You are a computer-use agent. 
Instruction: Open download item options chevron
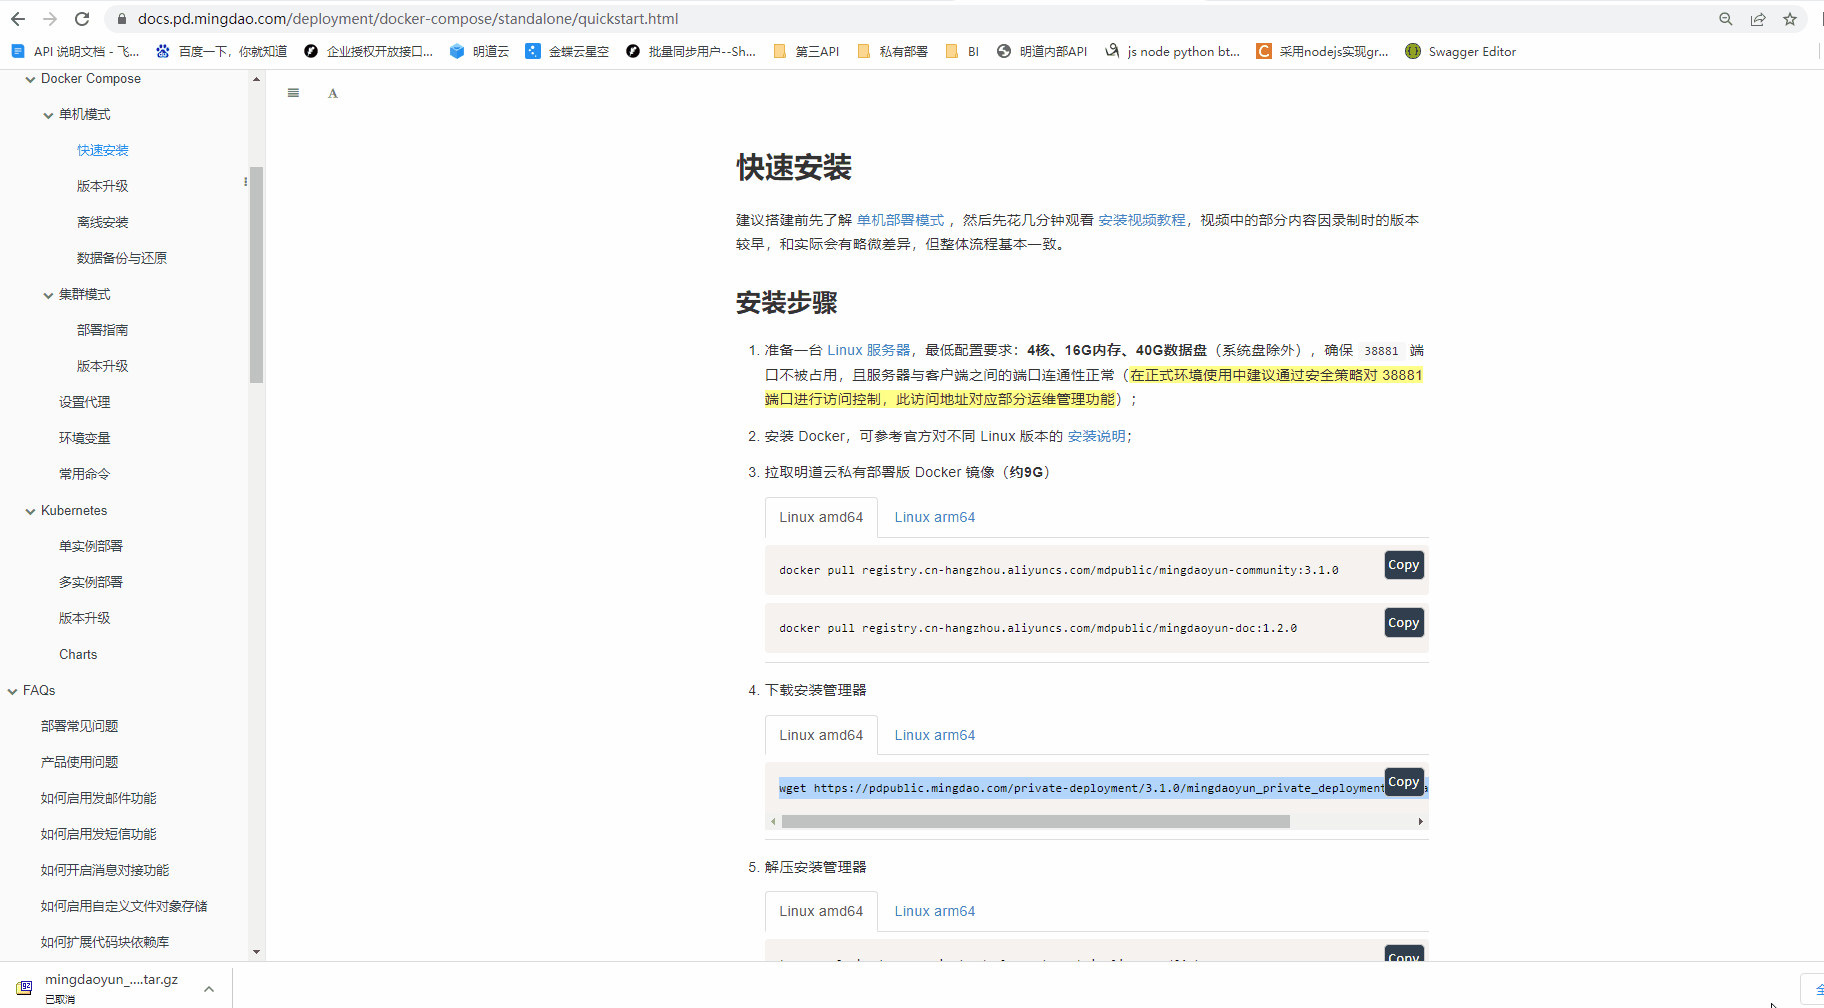[209, 988]
